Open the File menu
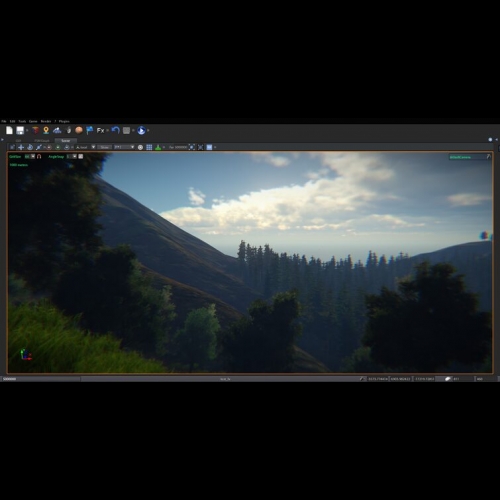 [4, 121]
